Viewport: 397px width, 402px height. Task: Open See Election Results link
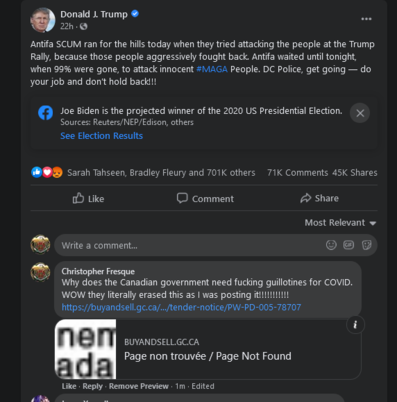[101, 136]
